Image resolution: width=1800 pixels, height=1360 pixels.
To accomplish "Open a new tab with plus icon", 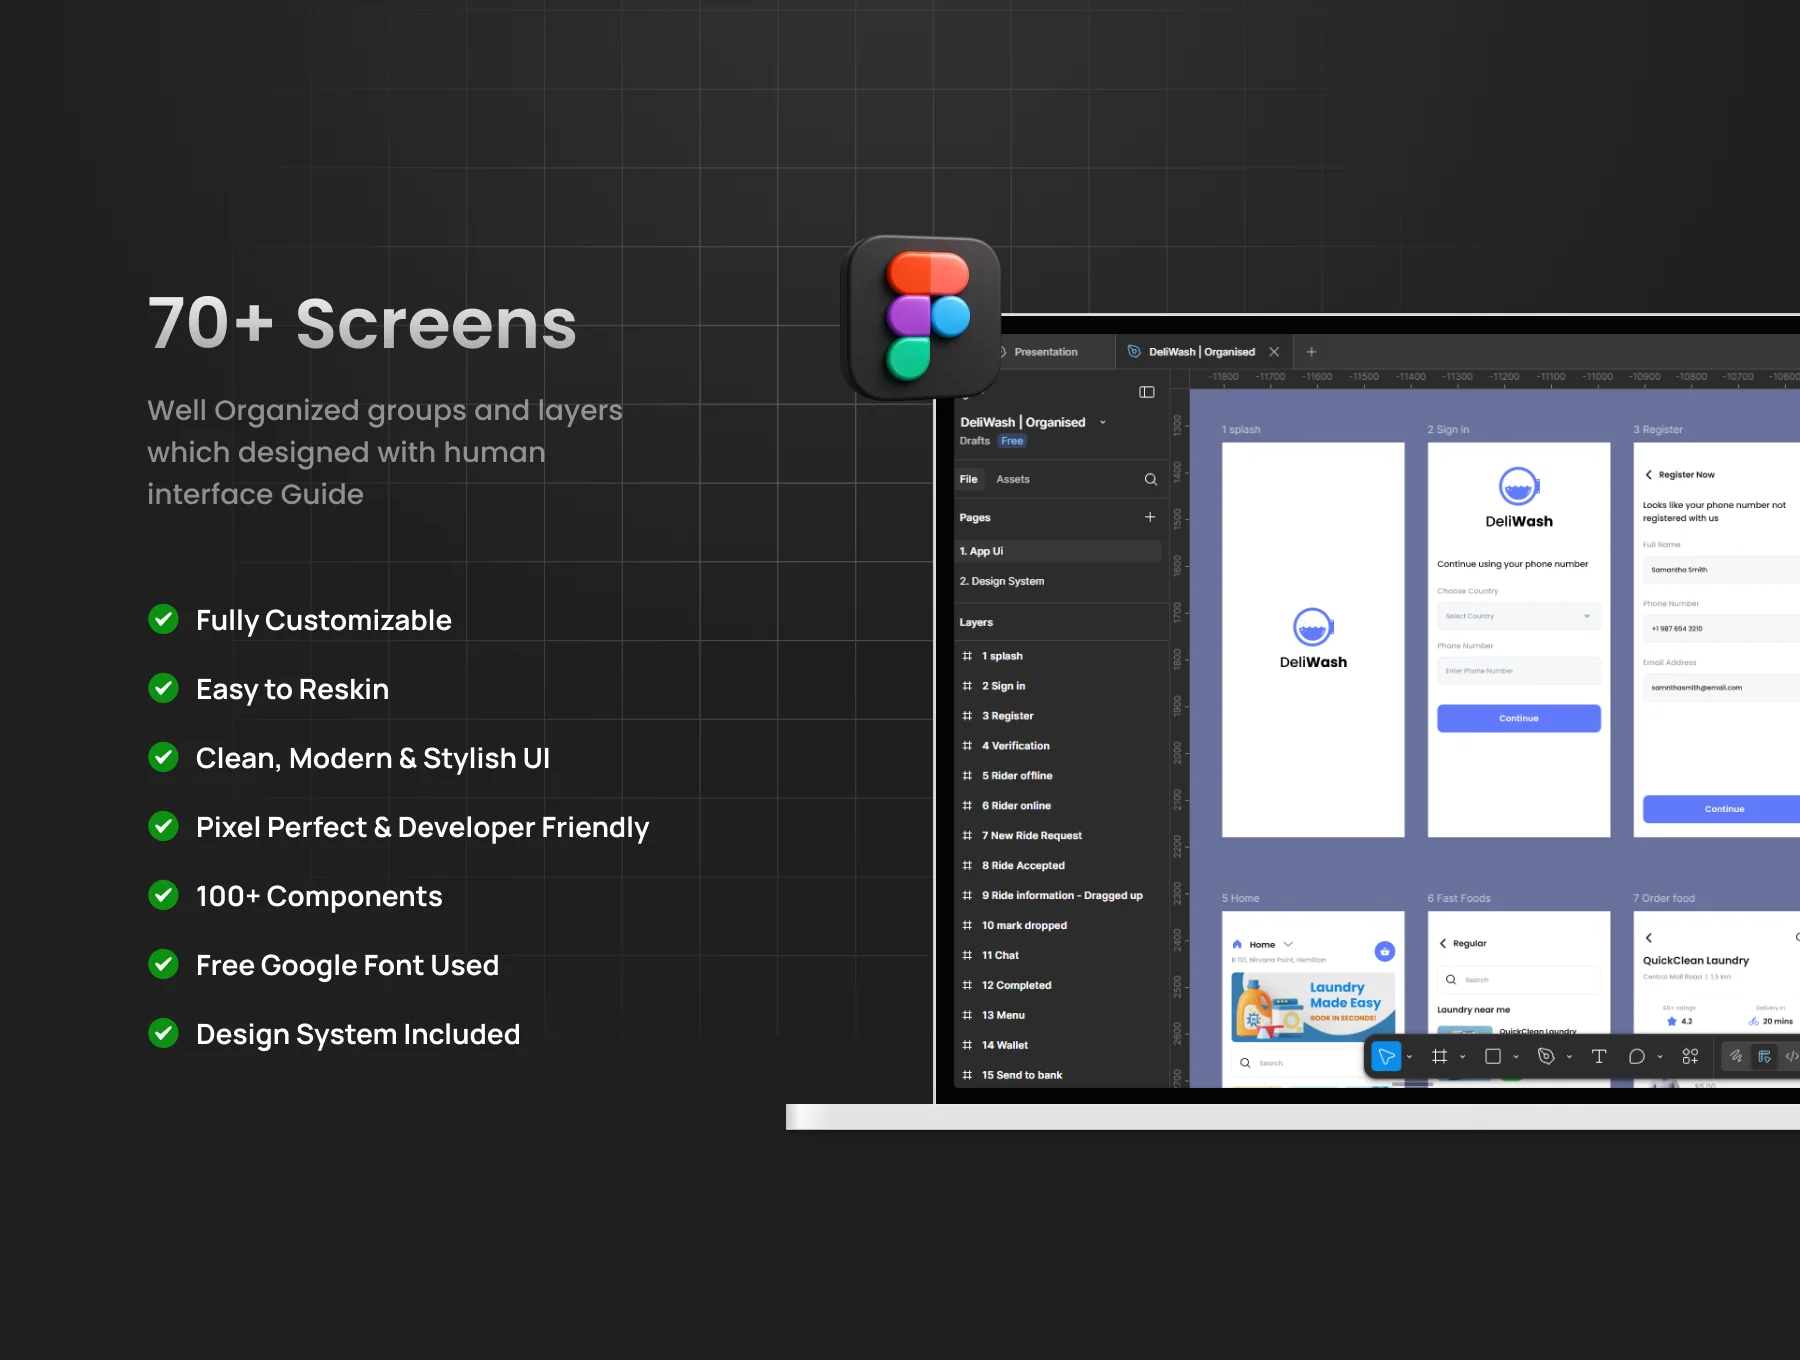I will pyautogui.click(x=1311, y=352).
